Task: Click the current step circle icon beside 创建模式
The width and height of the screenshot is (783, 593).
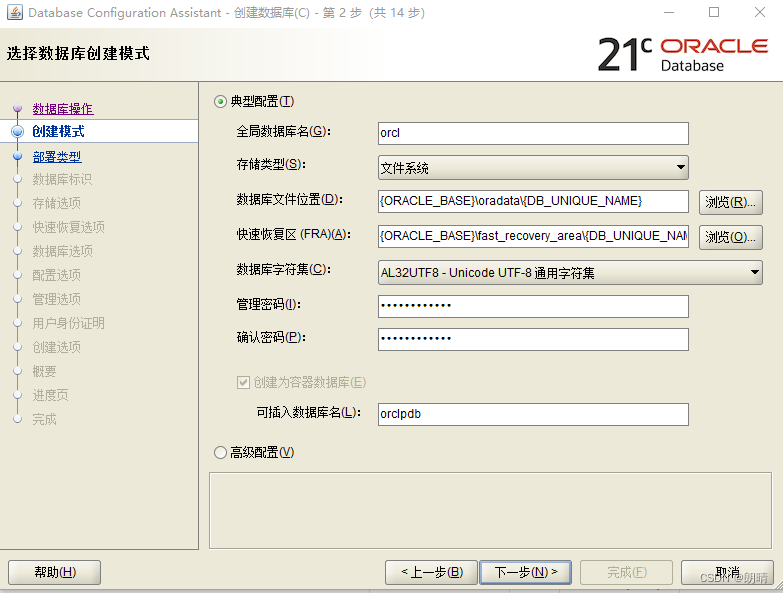Action: (17, 131)
